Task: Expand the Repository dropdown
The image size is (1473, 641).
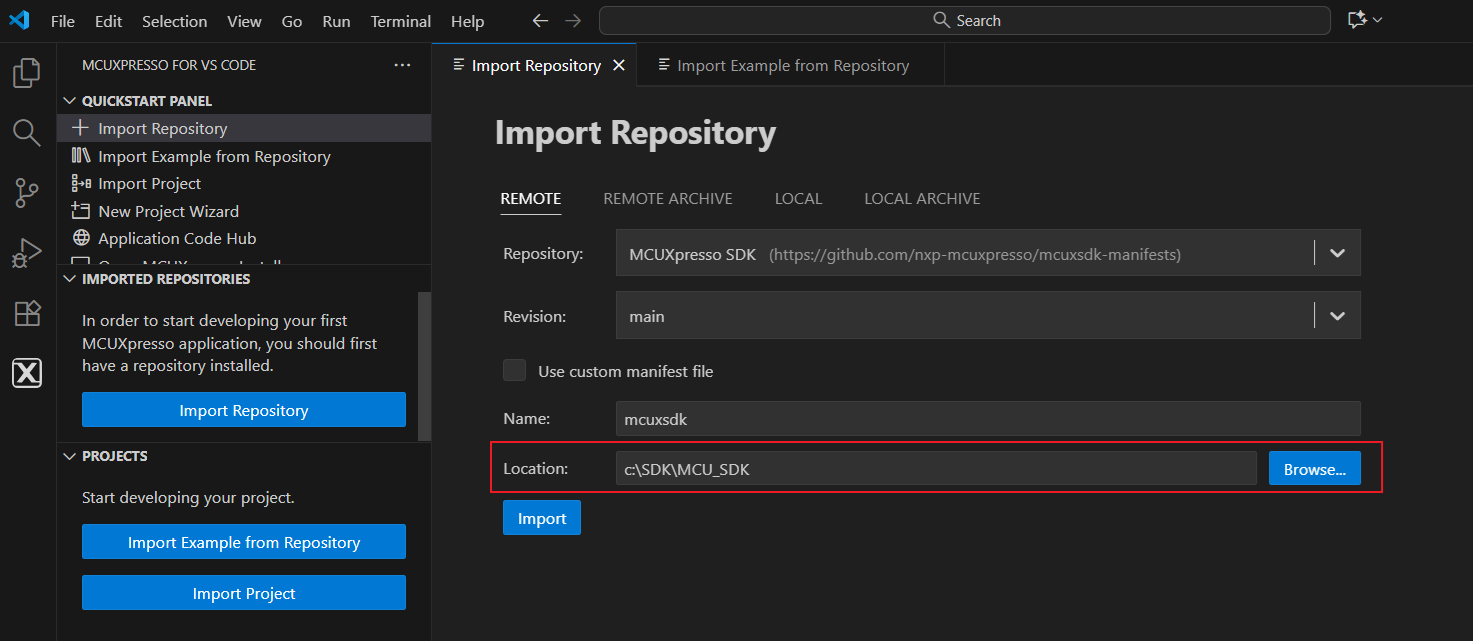Action: point(1337,254)
